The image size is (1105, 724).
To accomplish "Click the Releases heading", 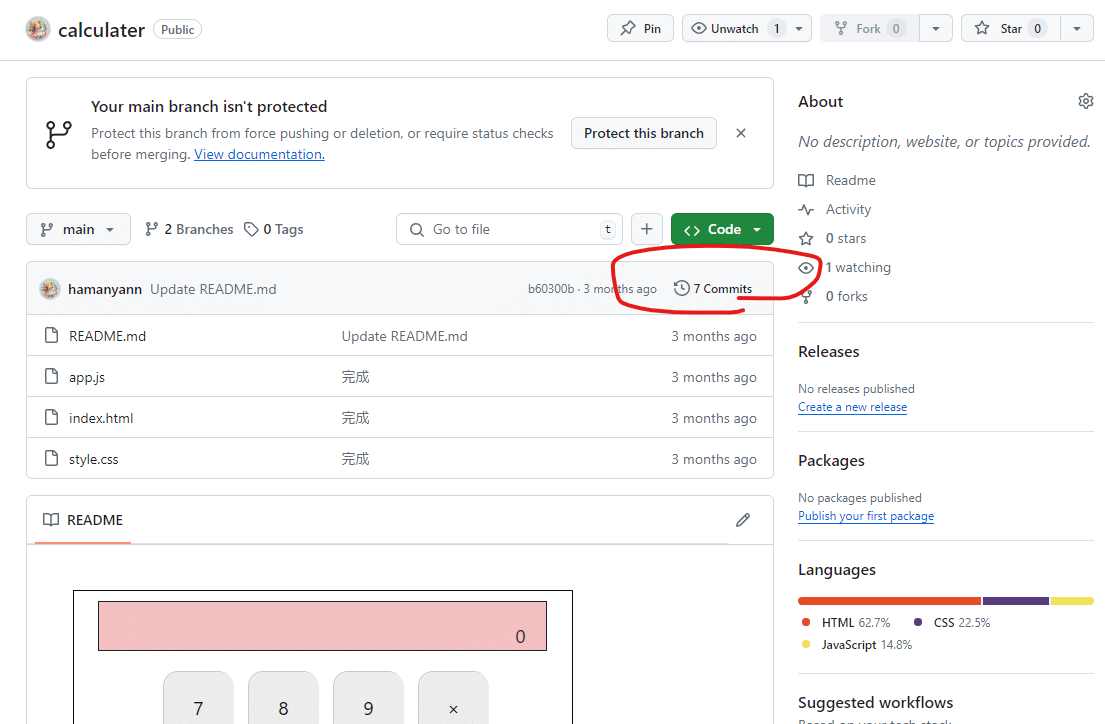I will coord(829,352).
